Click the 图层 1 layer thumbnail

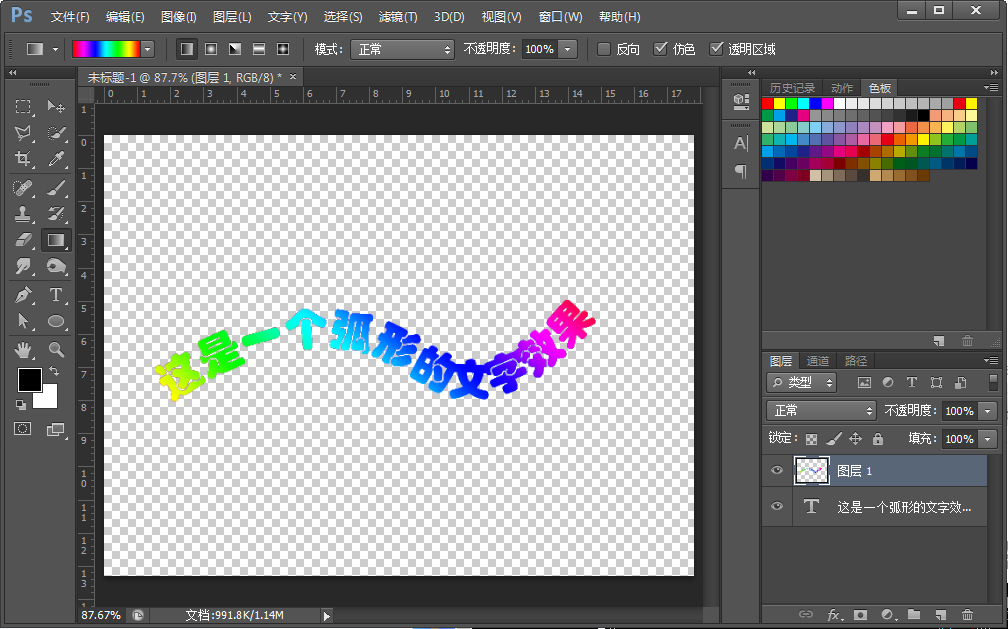pyautogui.click(x=812, y=471)
